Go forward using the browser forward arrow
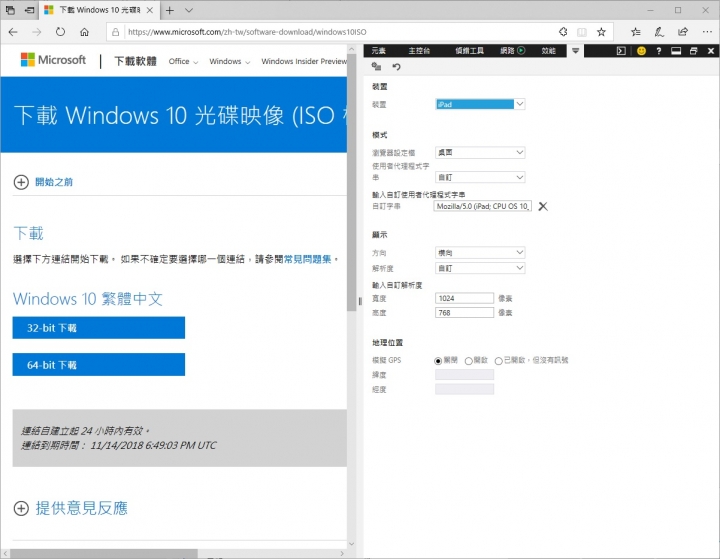The width and height of the screenshot is (720, 559). click(x=37, y=32)
